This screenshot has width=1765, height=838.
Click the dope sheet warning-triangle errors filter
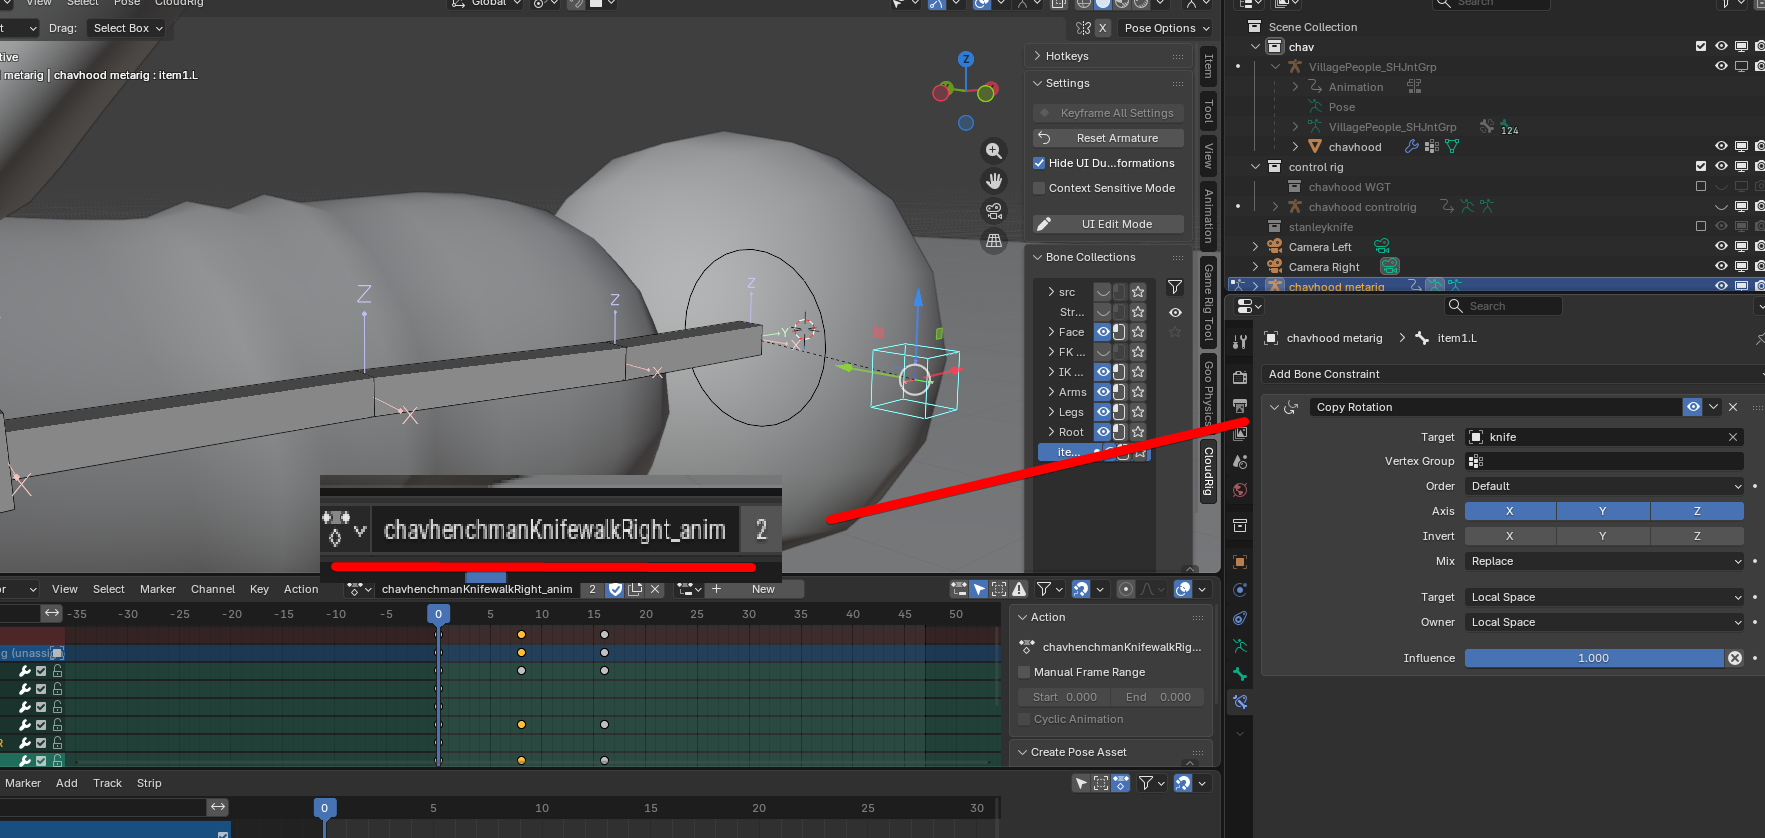click(1019, 589)
